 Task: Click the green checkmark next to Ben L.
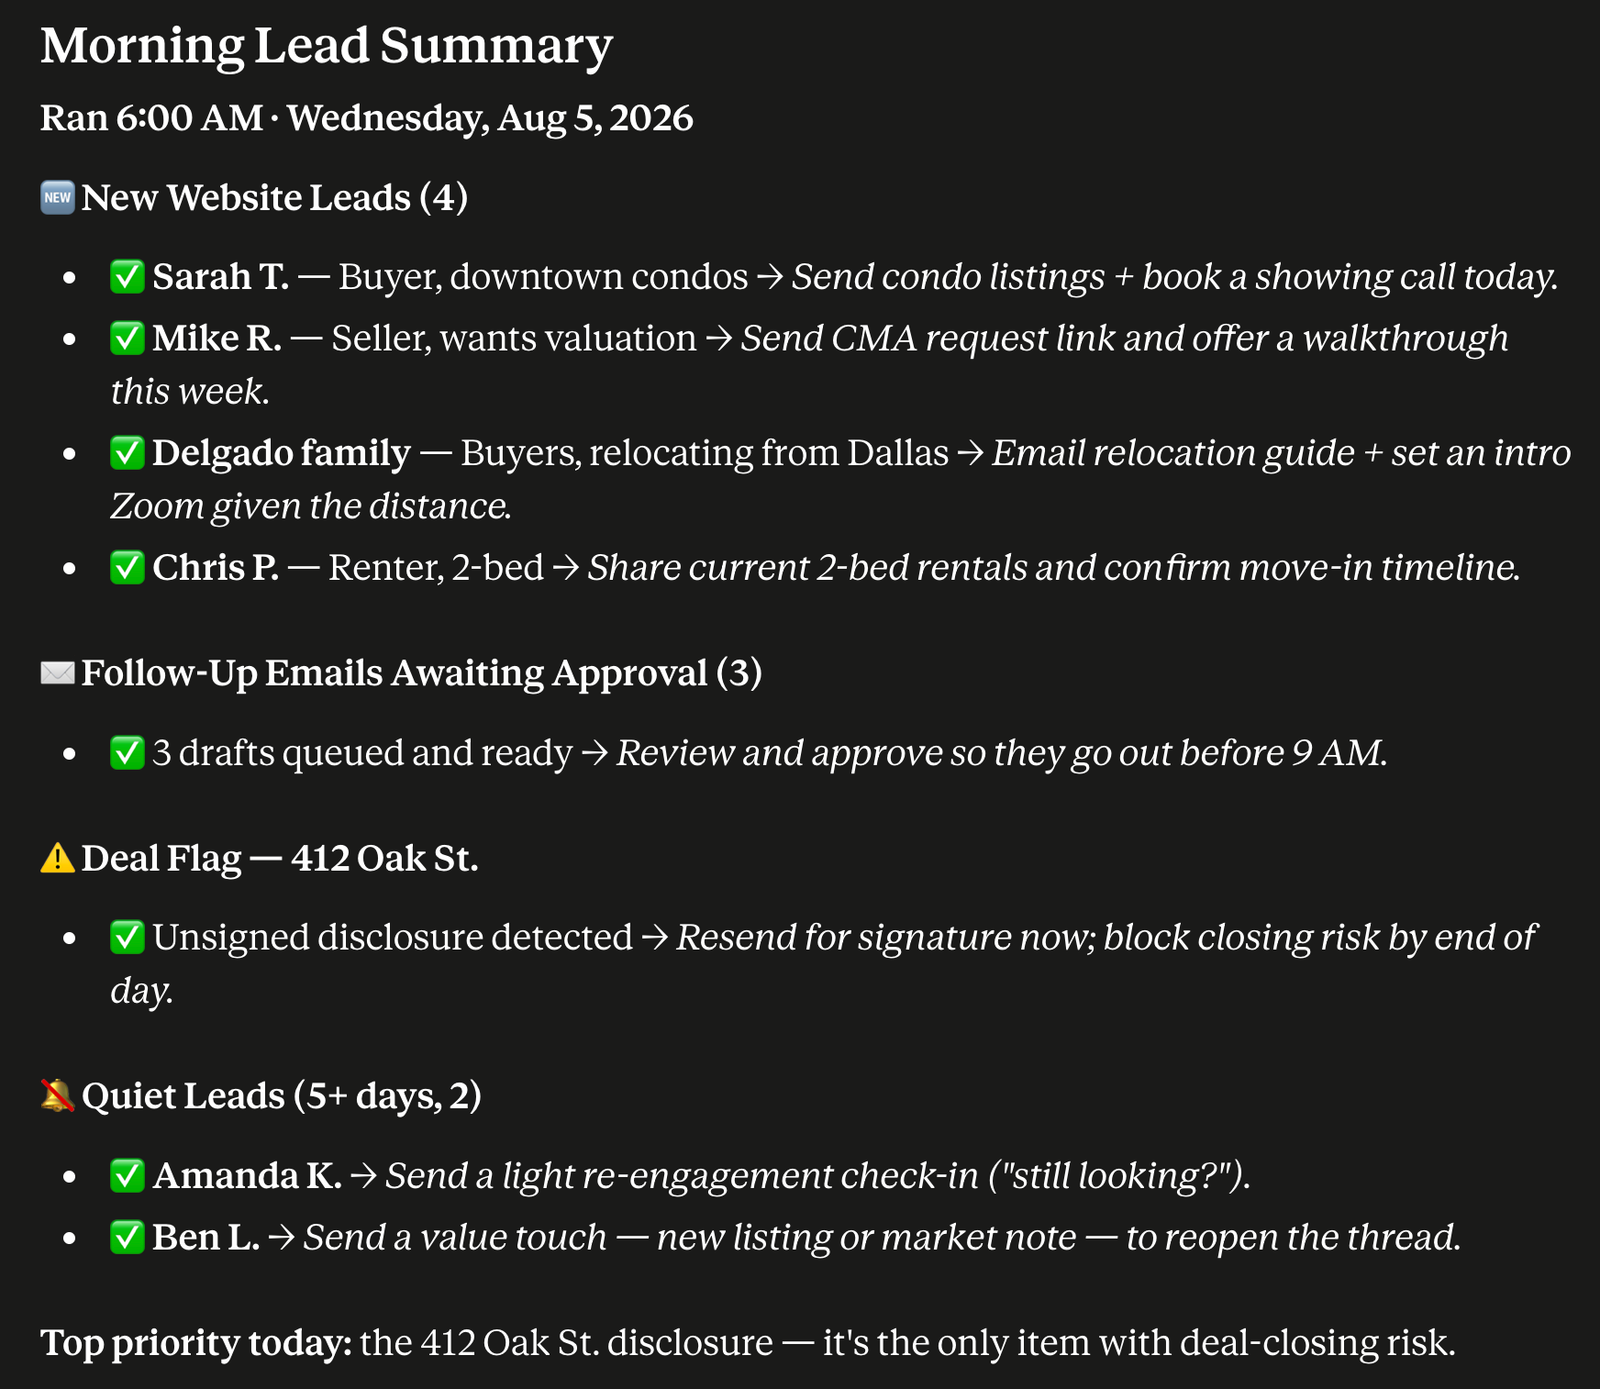click(x=127, y=1238)
